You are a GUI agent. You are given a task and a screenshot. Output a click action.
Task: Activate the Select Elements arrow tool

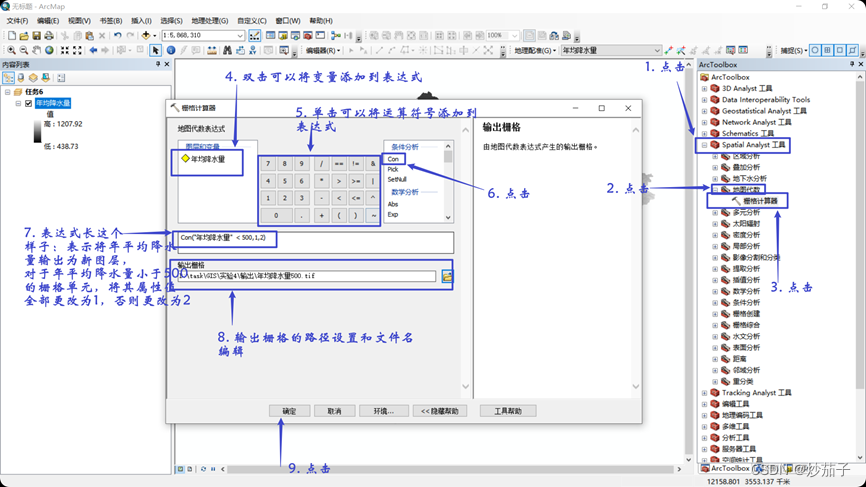tap(156, 50)
